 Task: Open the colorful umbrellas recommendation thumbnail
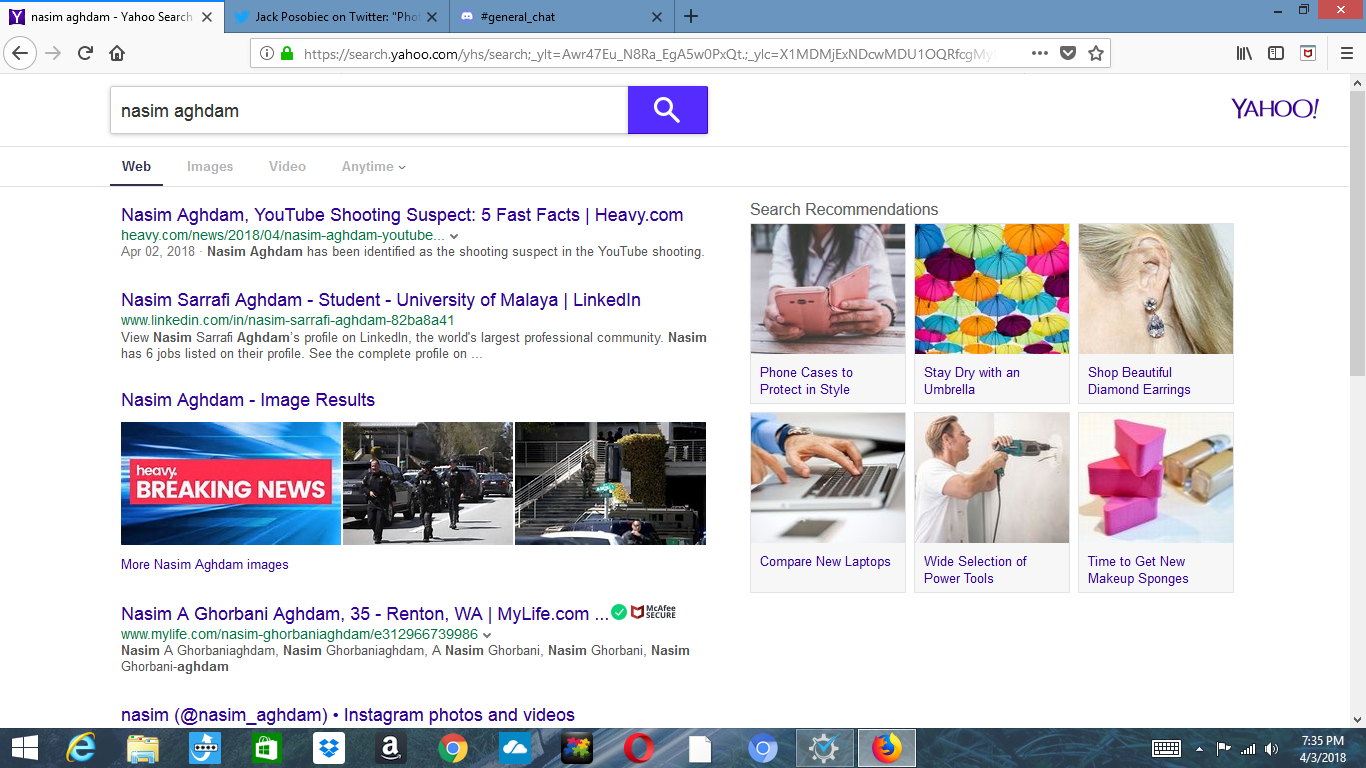(991, 288)
